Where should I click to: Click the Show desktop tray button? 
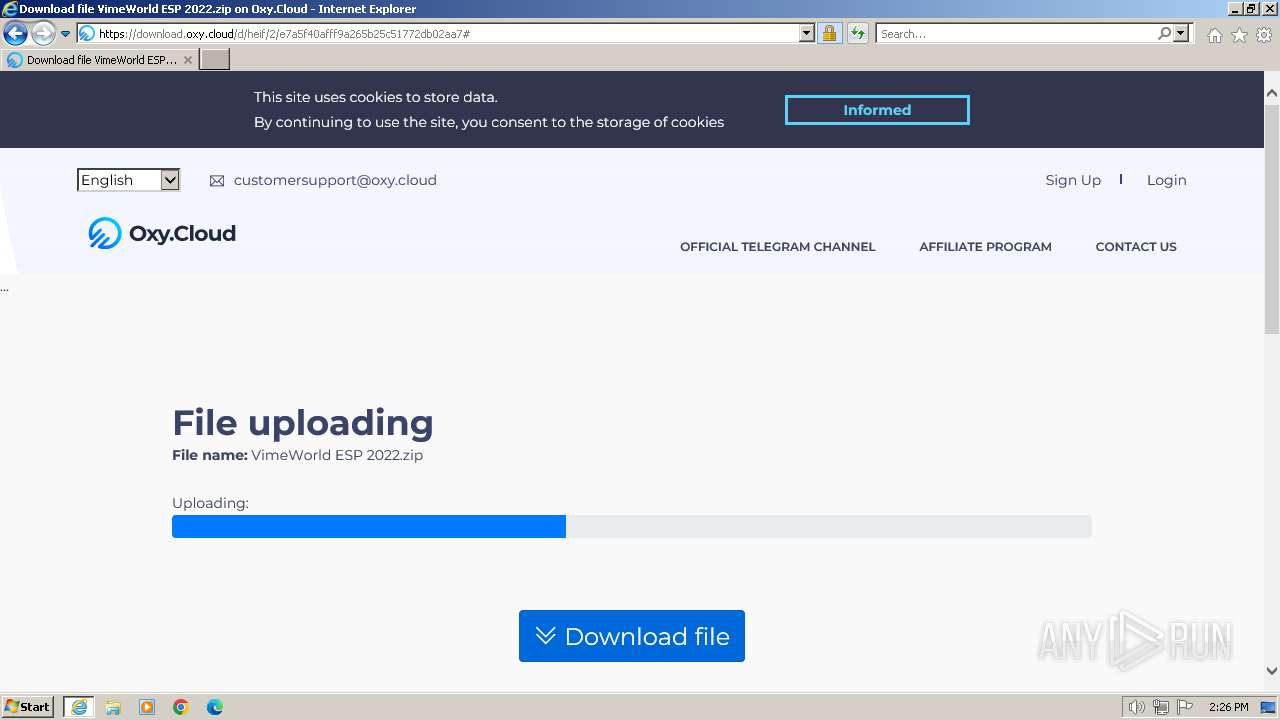coord(1269,707)
